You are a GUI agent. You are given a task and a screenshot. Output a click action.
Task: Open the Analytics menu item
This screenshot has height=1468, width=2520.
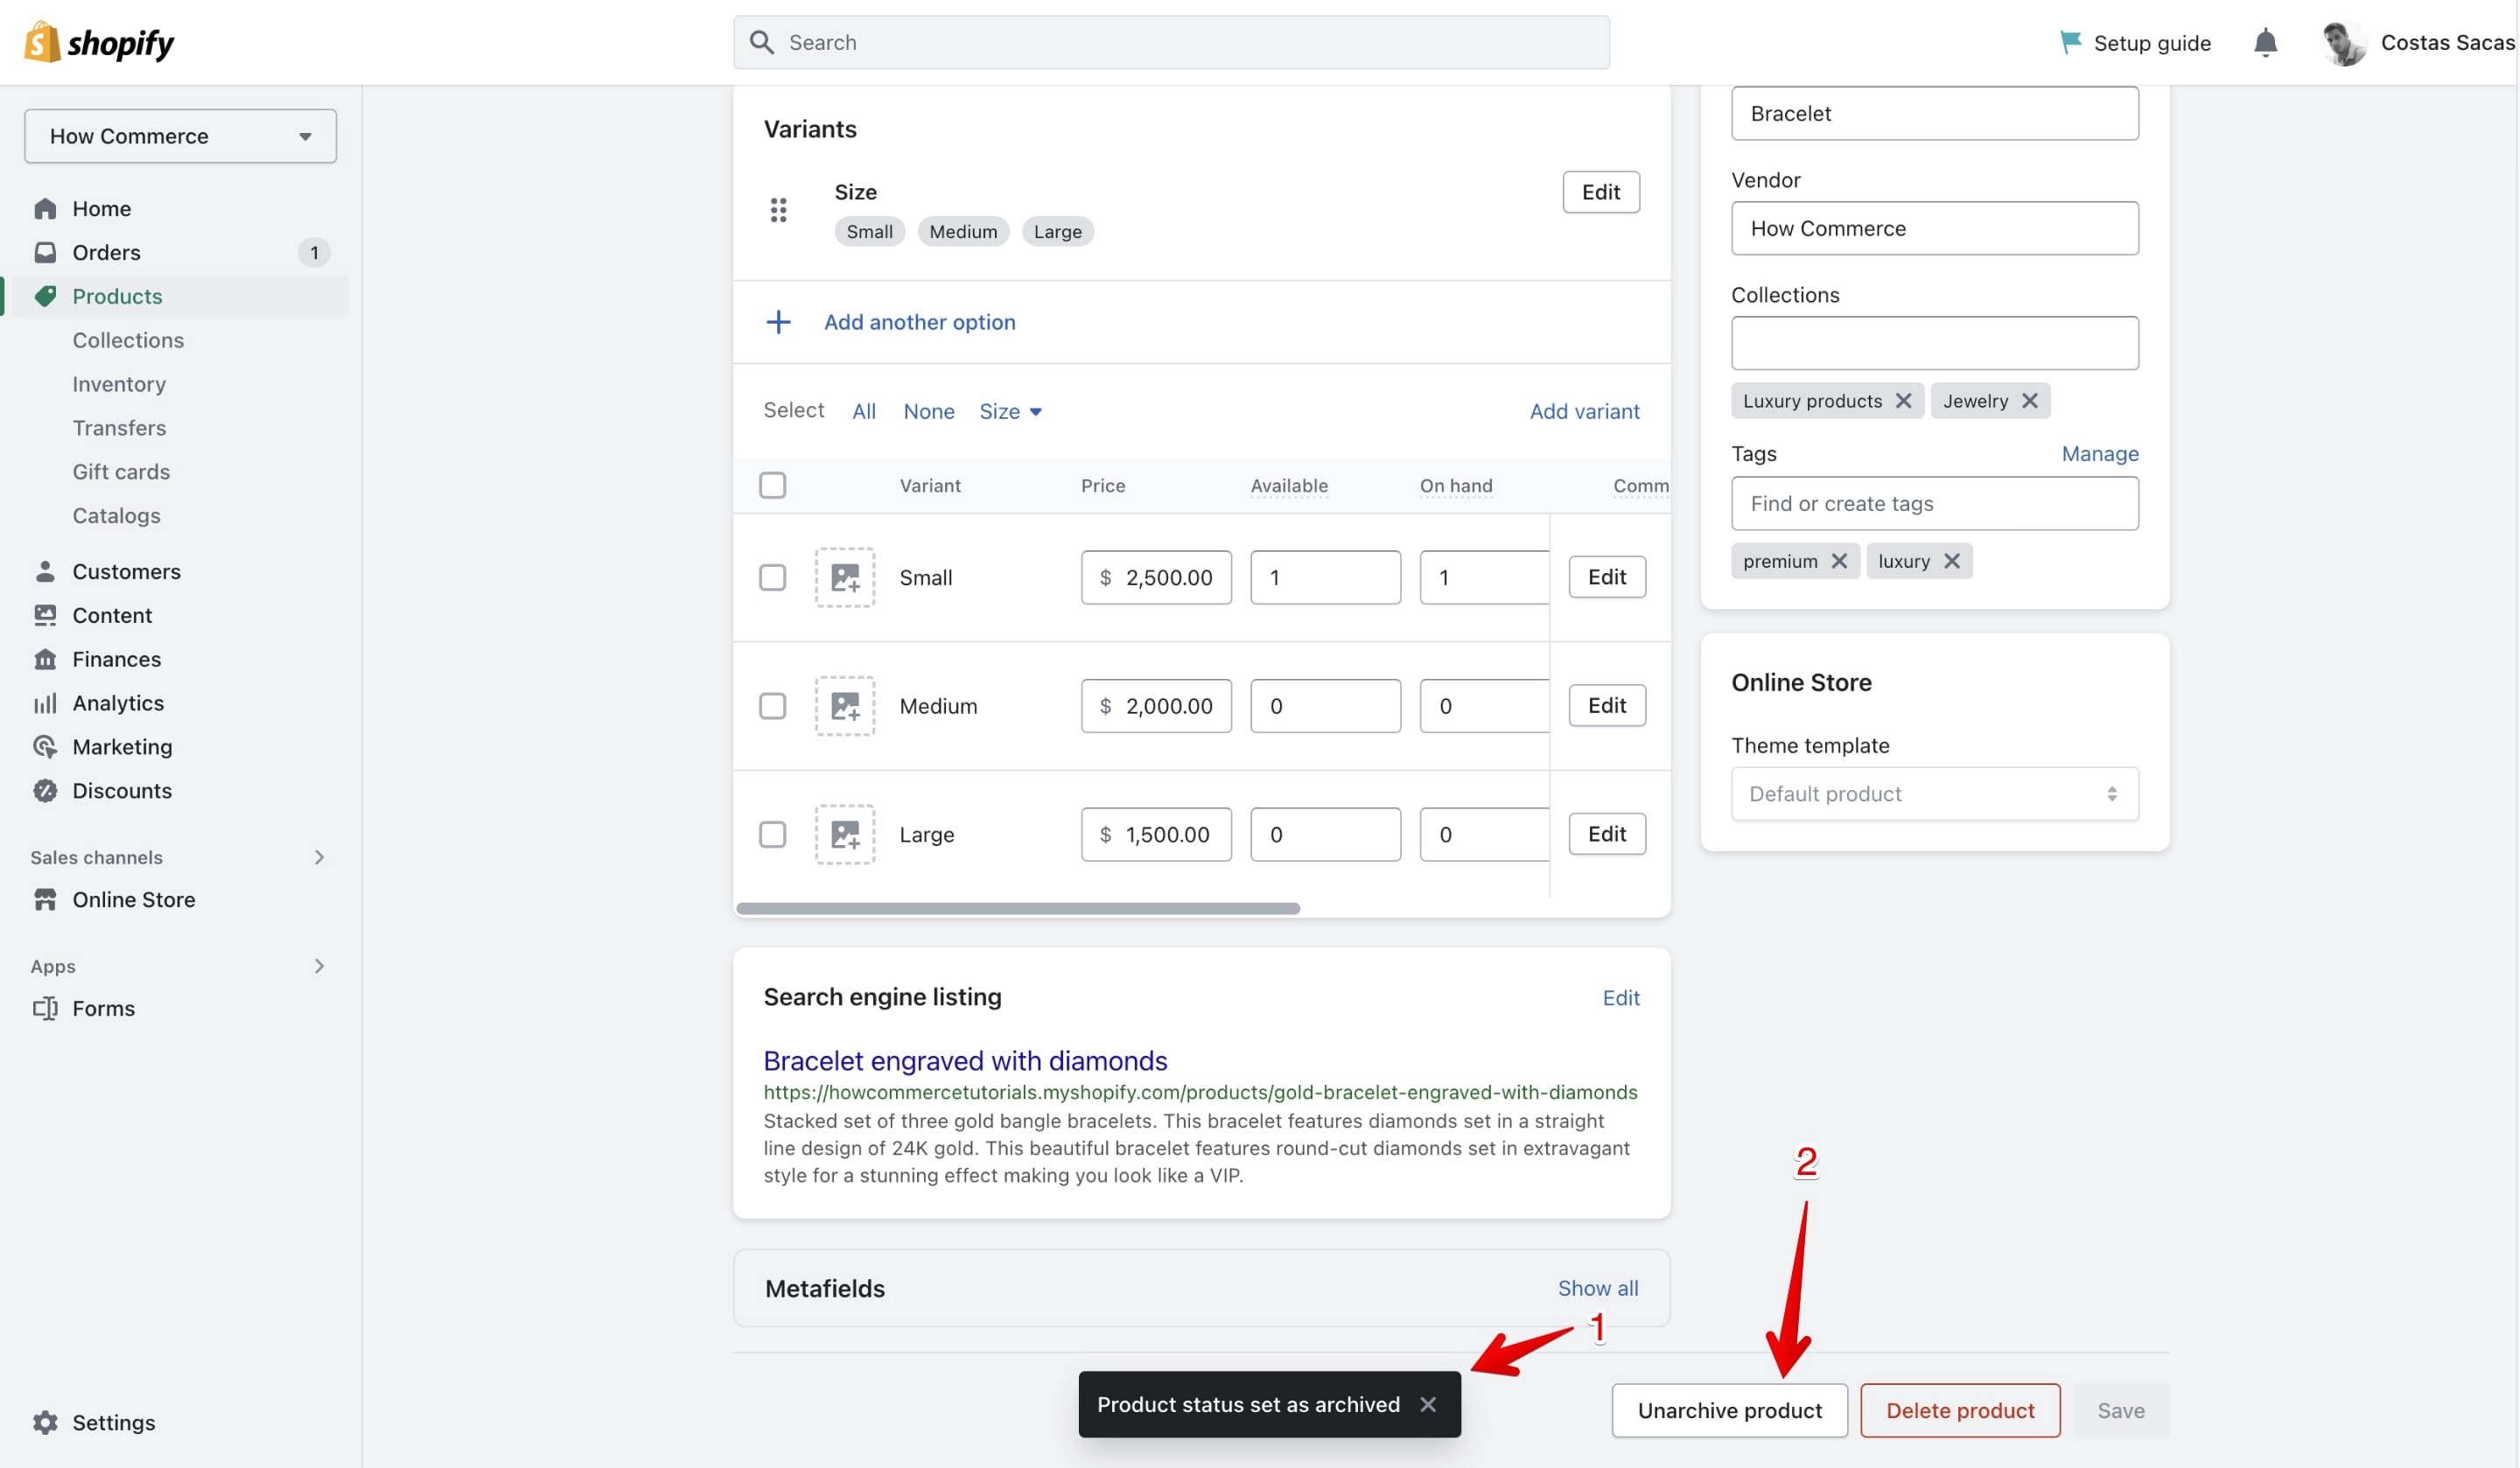click(118, 703)
